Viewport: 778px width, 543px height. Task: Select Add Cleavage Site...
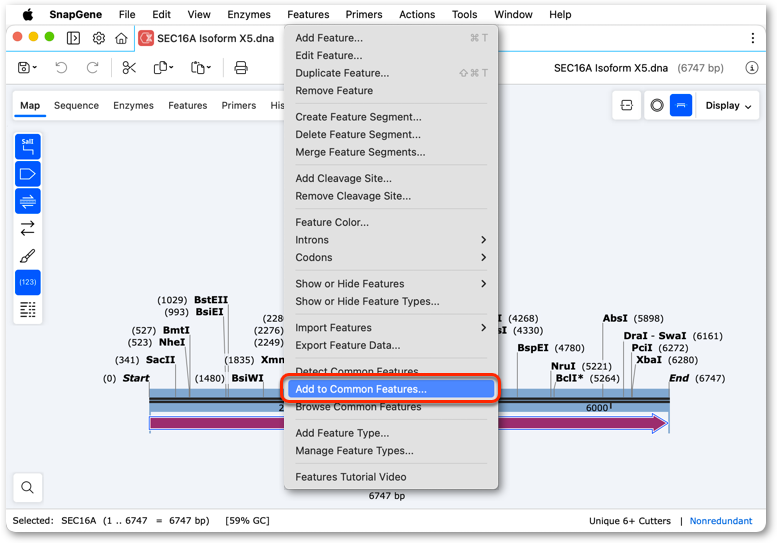(390, 179)
